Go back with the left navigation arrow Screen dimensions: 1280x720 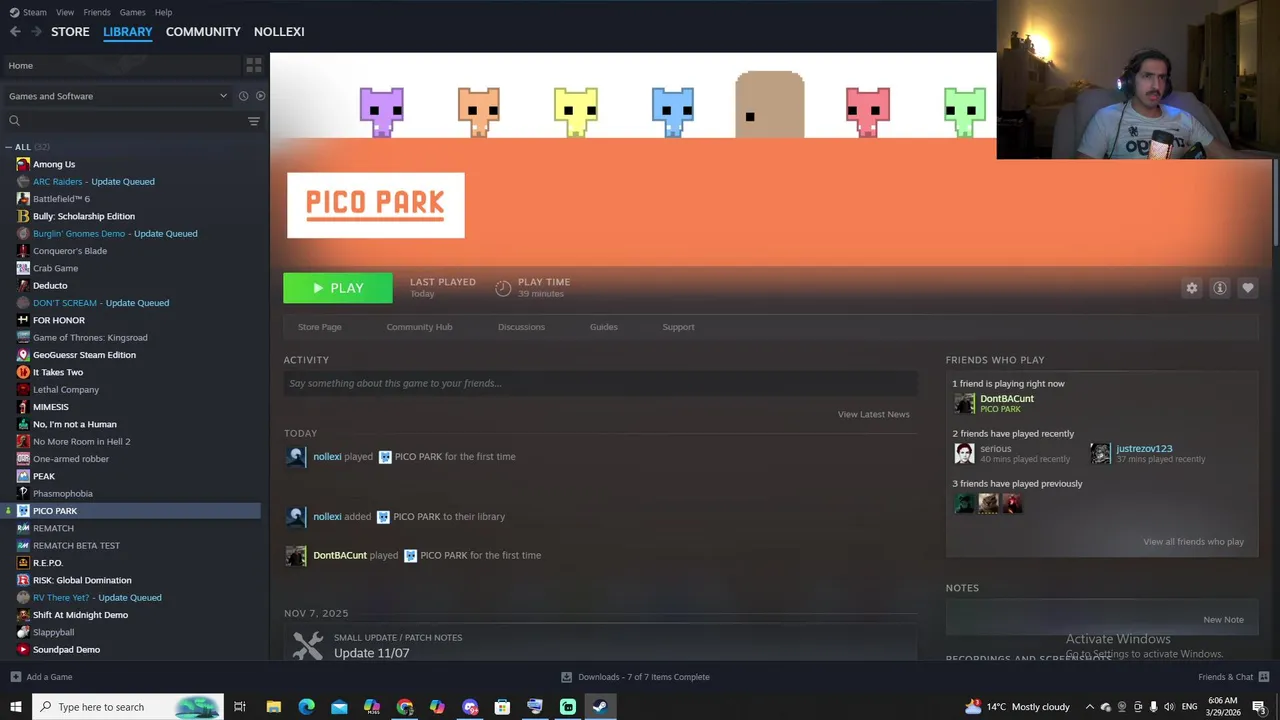click(15, 32)
